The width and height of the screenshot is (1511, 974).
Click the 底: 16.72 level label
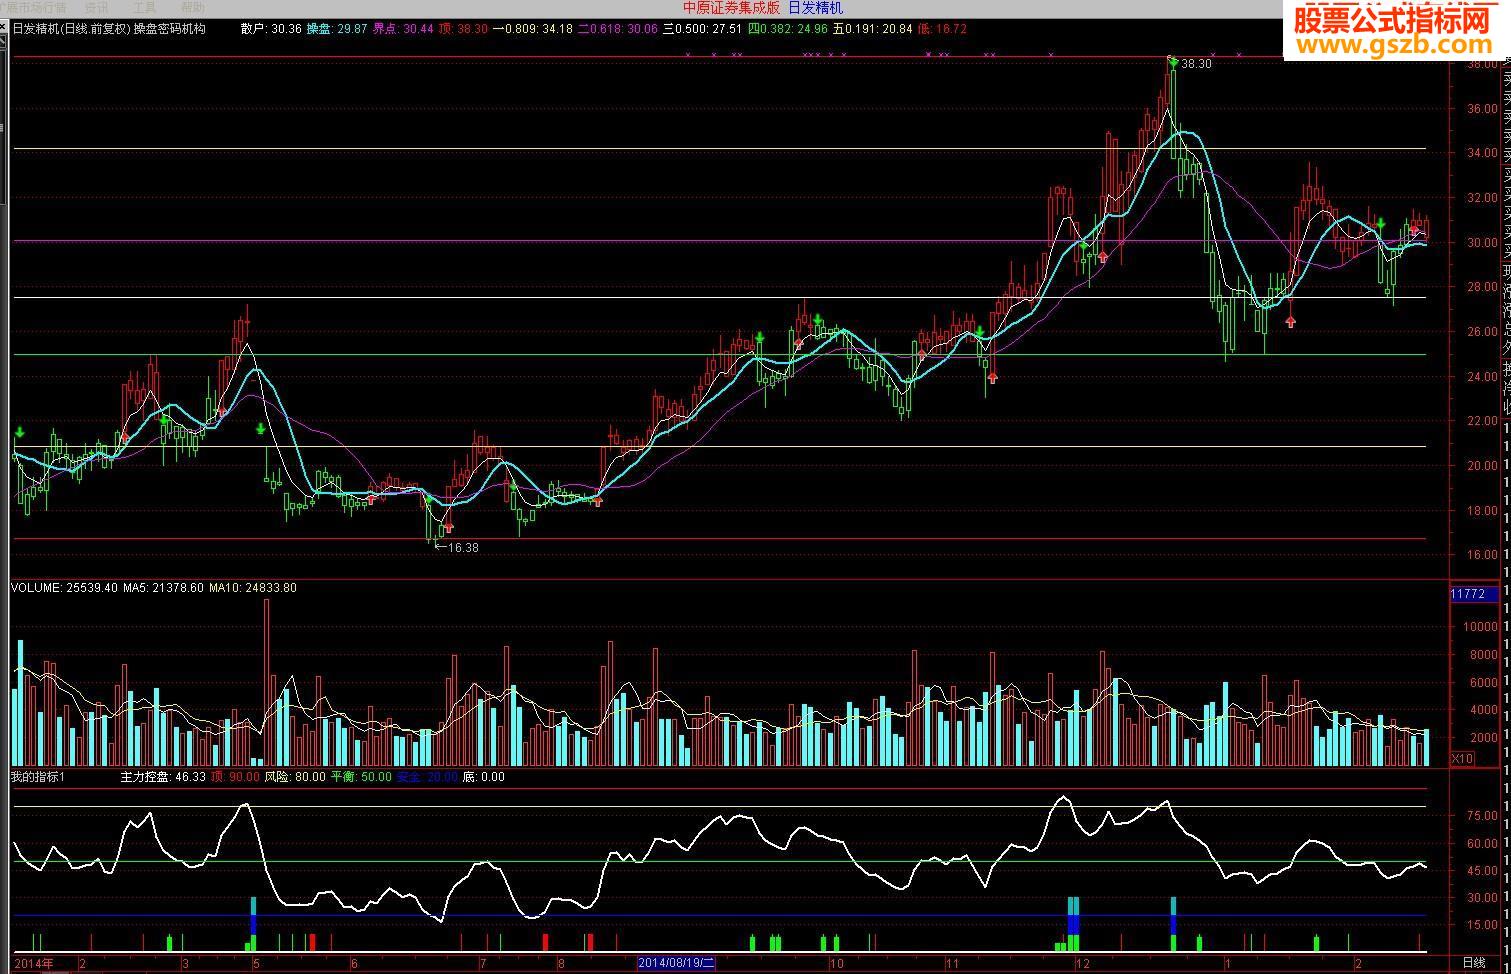coord(943,29)
